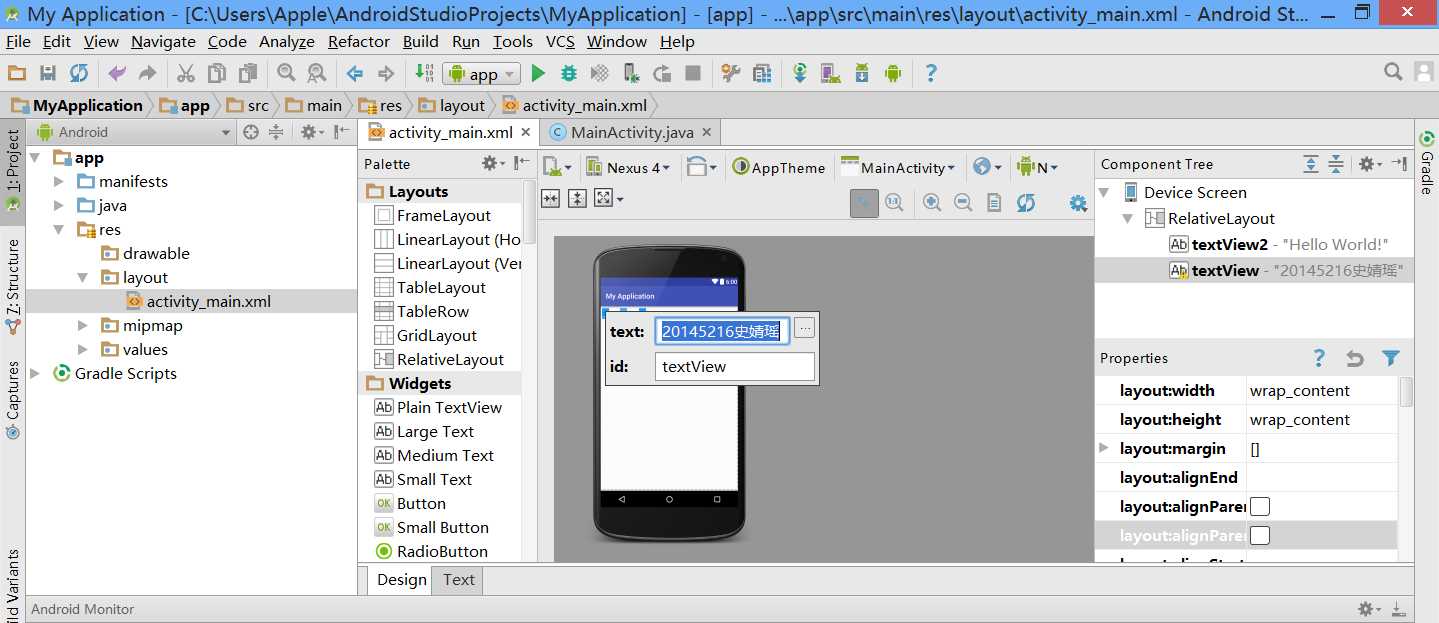
Task: Click the Refresh icon in designer toolbar
Action: point(1026,202)
